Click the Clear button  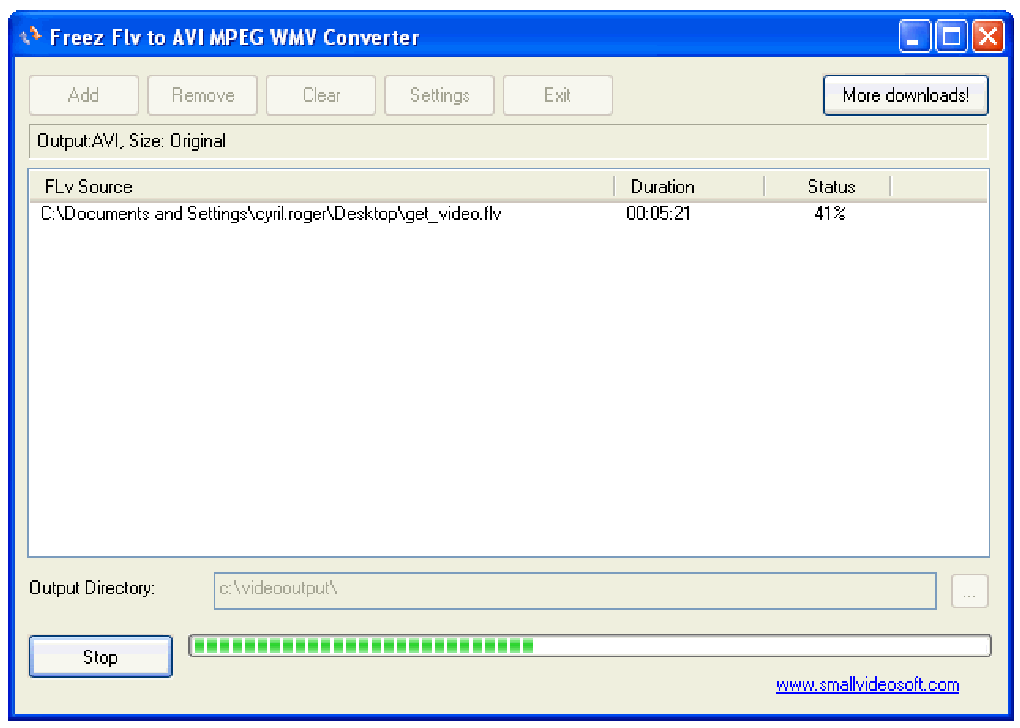point(321,95)
